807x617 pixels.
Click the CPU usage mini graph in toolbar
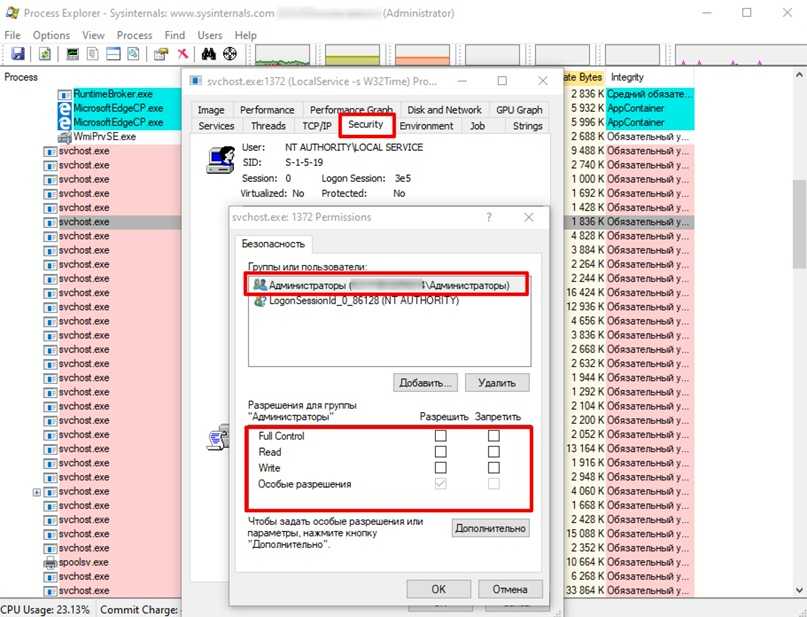pos(282,55)
